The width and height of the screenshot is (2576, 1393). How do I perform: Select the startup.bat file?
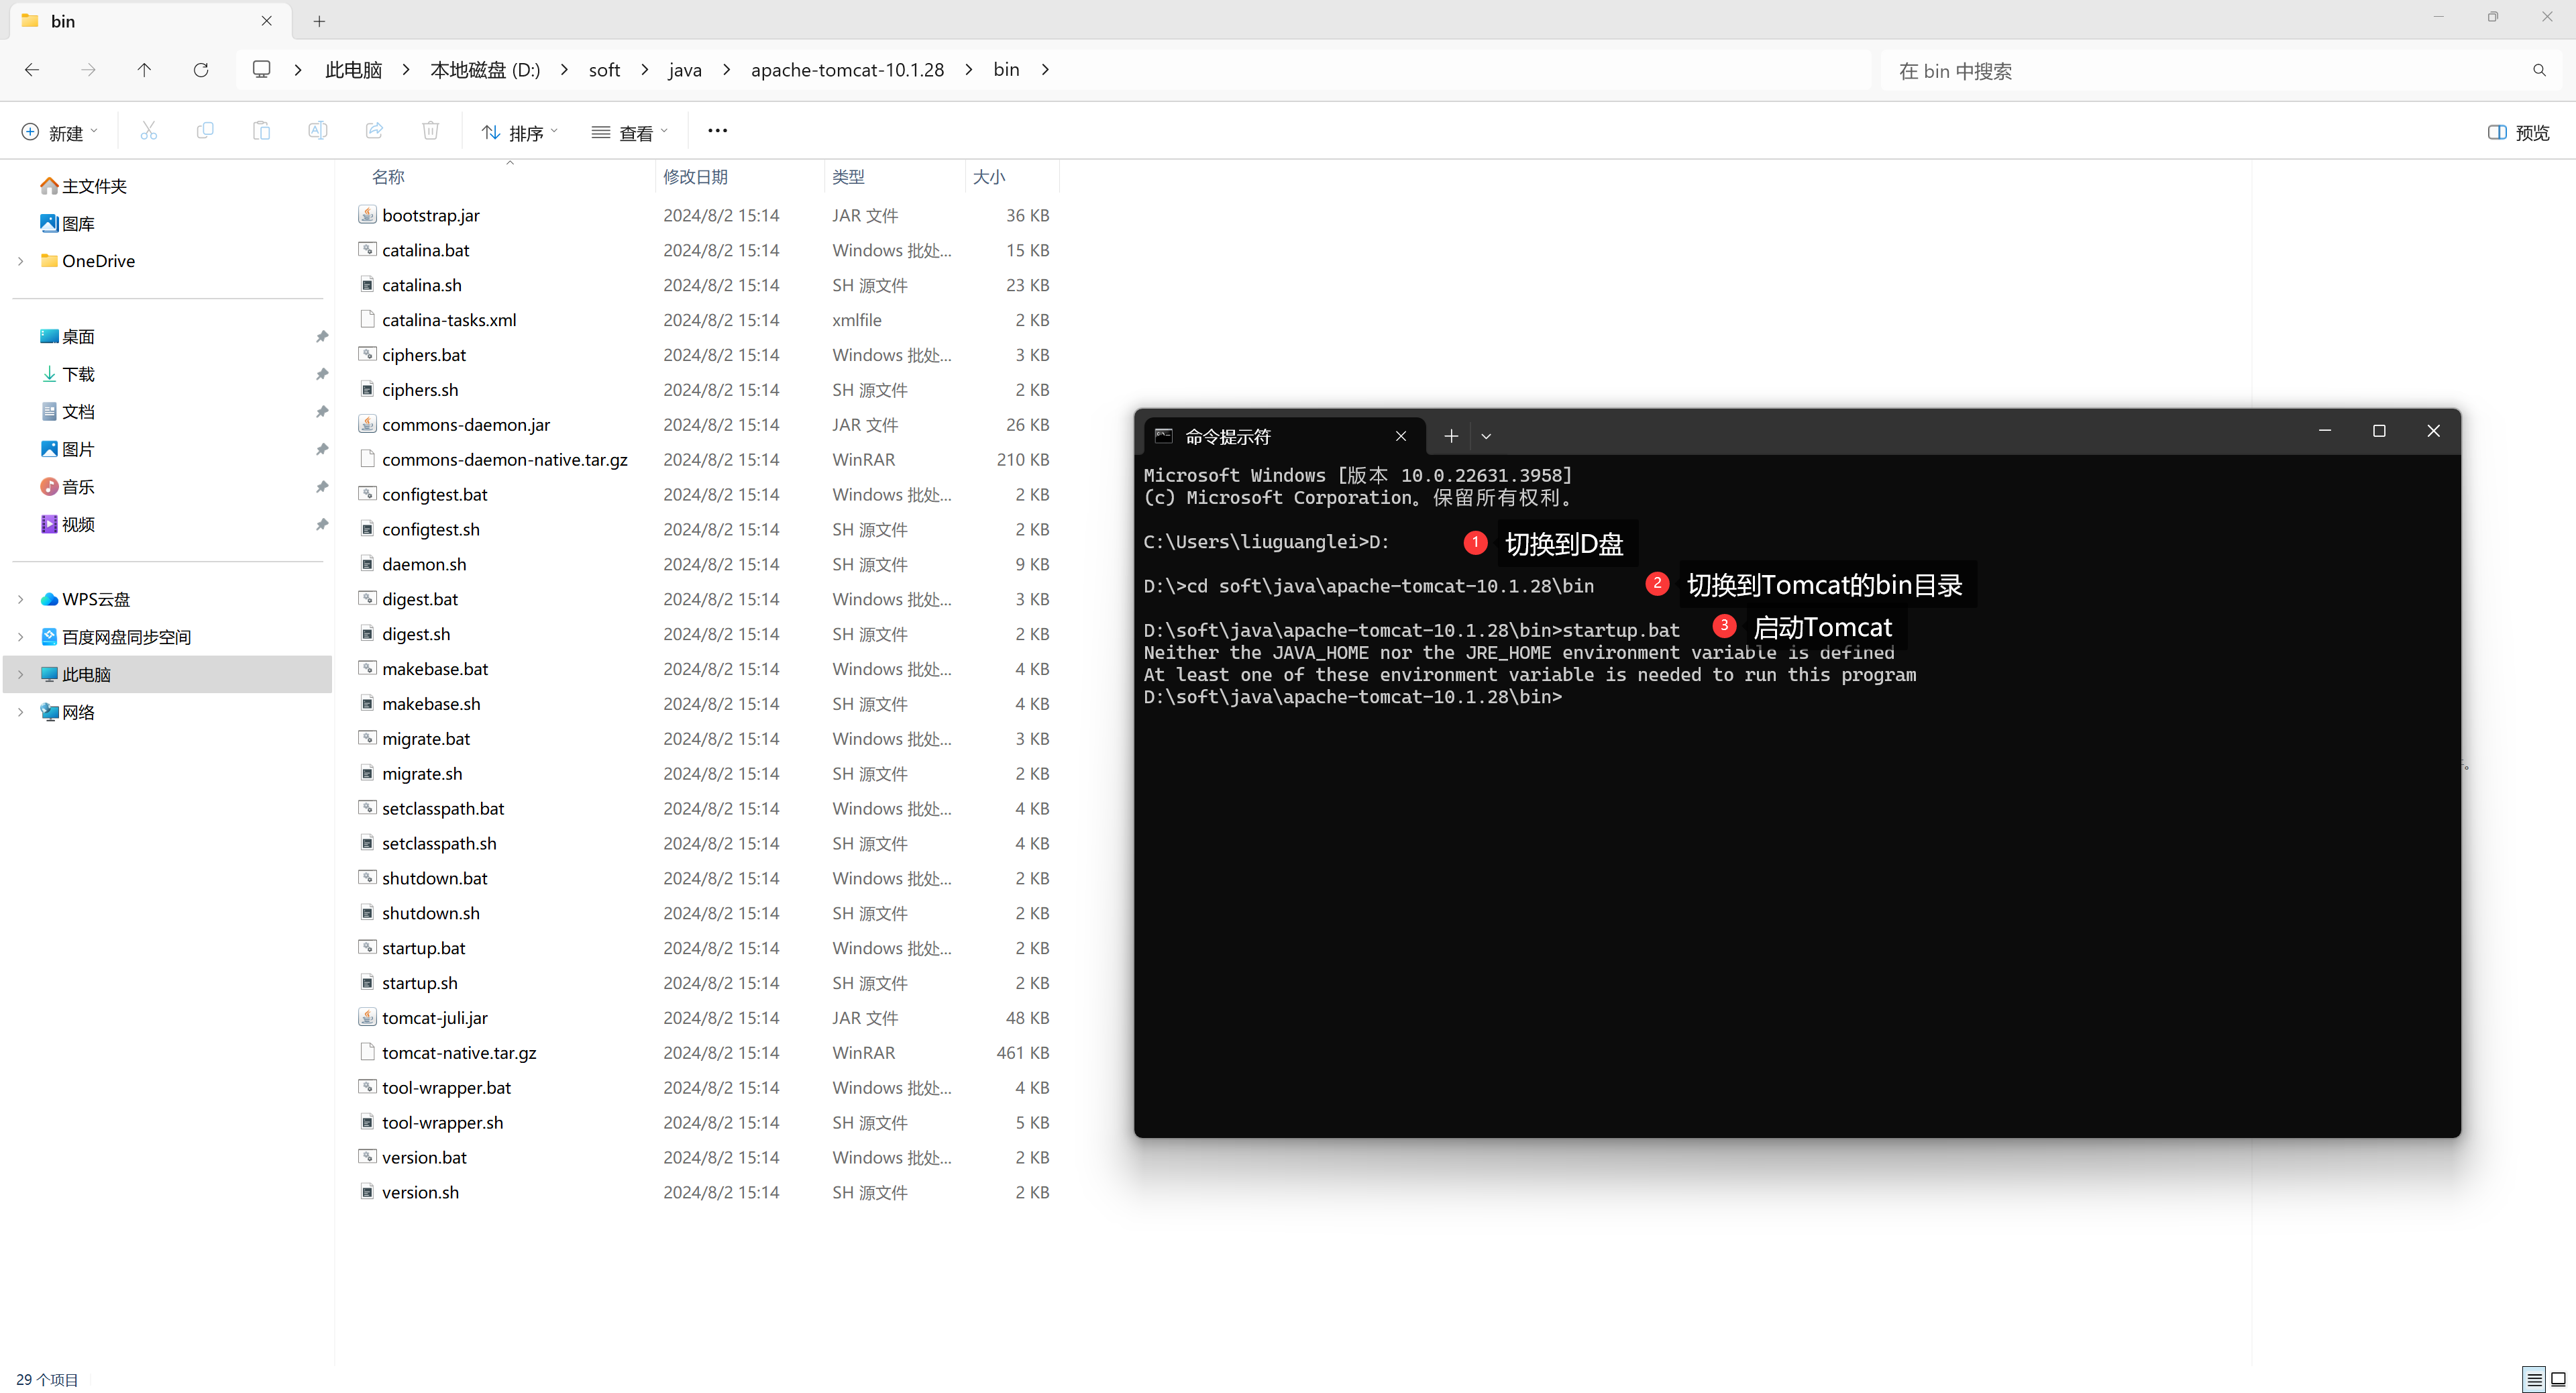[424, 948]
